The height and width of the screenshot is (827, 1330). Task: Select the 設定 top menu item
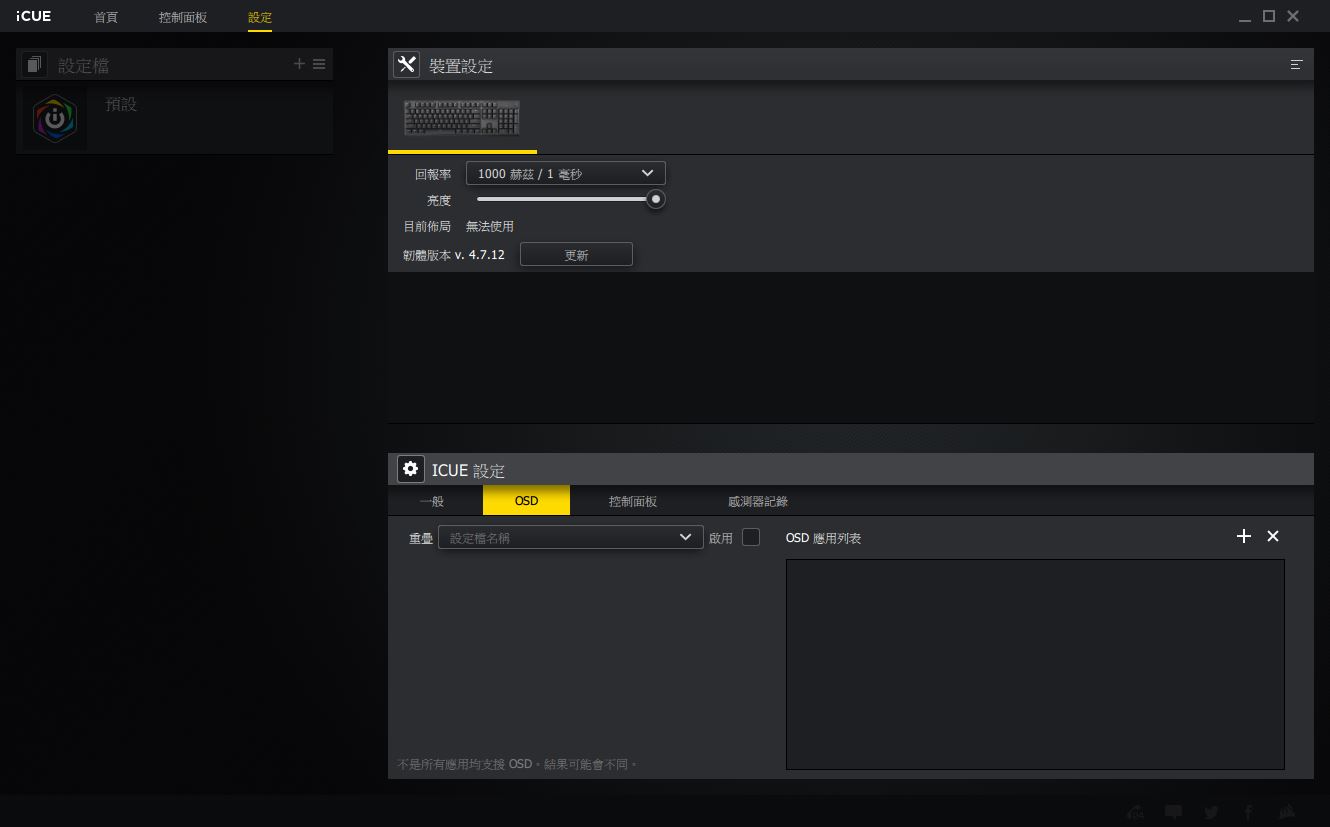coord(260,18)
